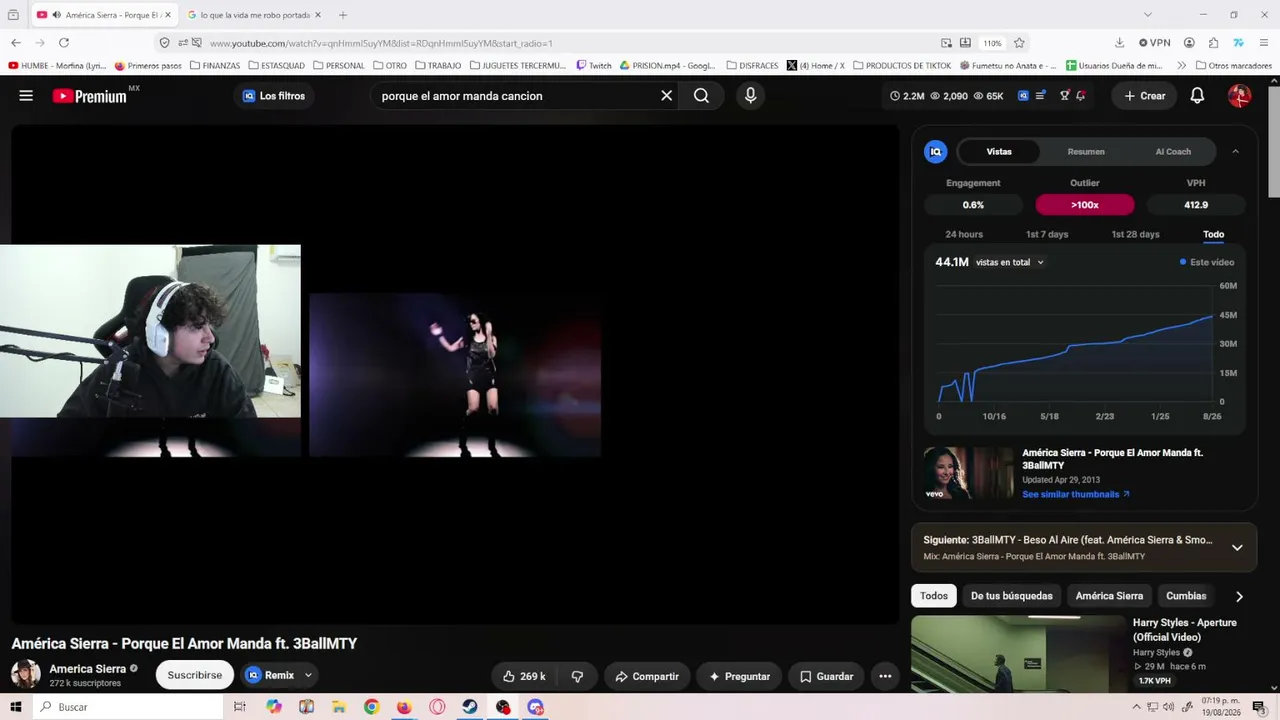Viewport: 1280px width, 720px height.
Task: List all tabs dropdown arrow
Action: (x=1148, y=15)
